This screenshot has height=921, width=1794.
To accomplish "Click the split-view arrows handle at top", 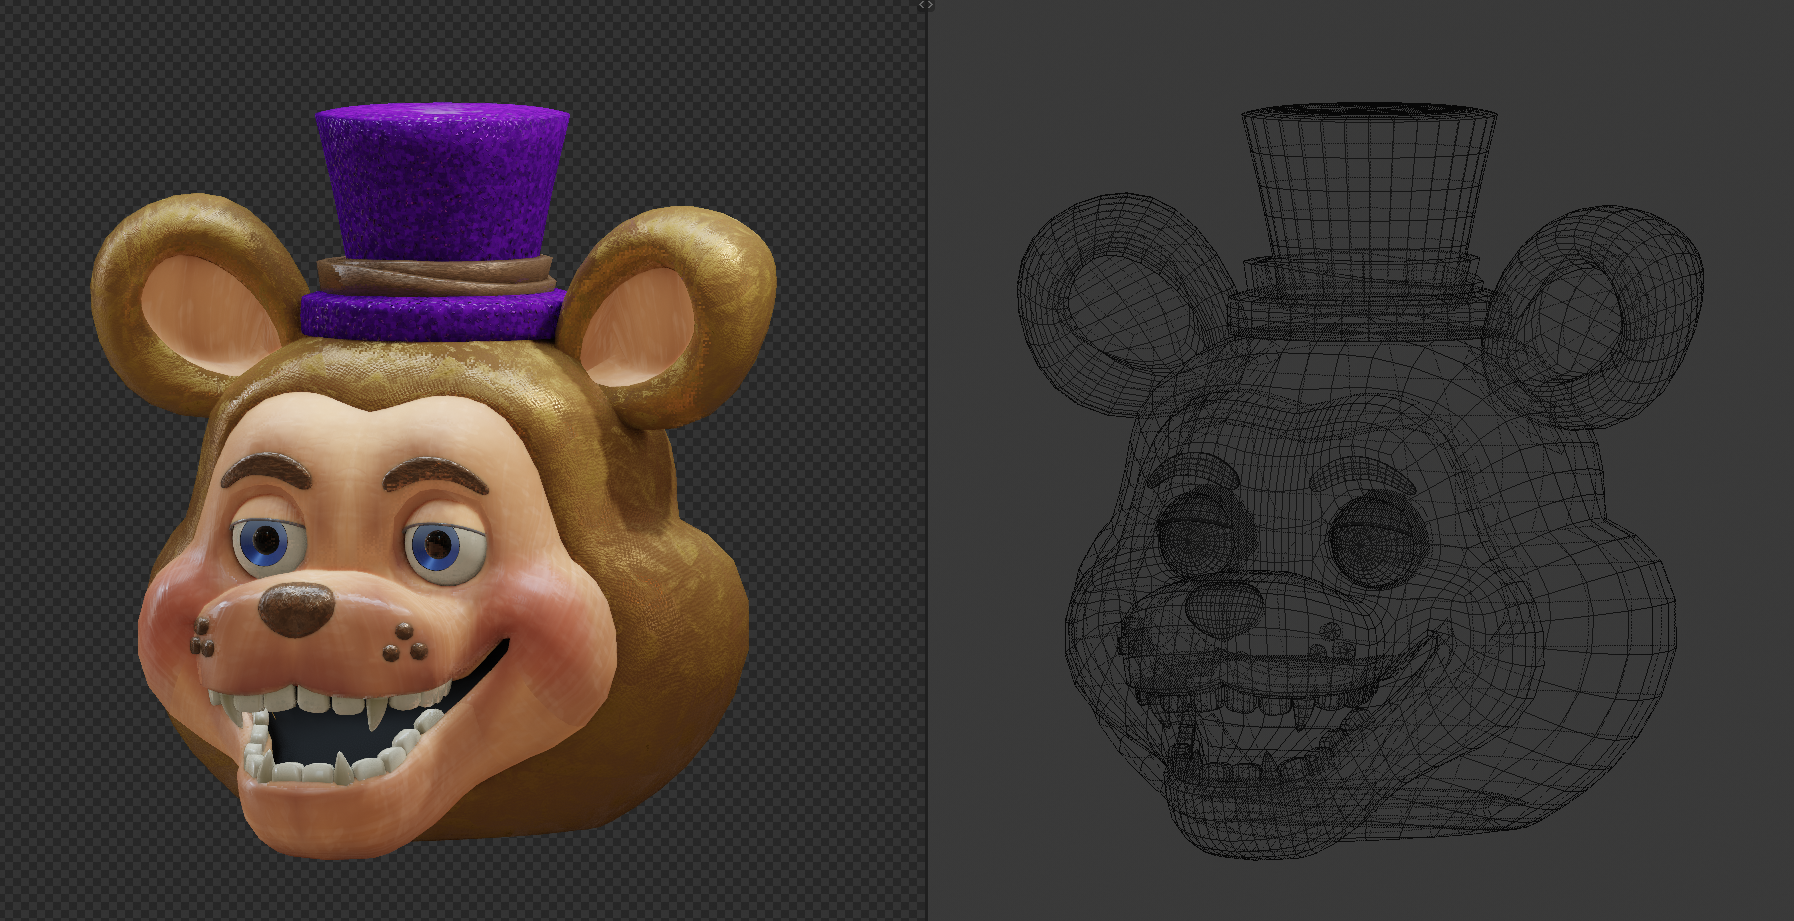I will tap(926, 6).
